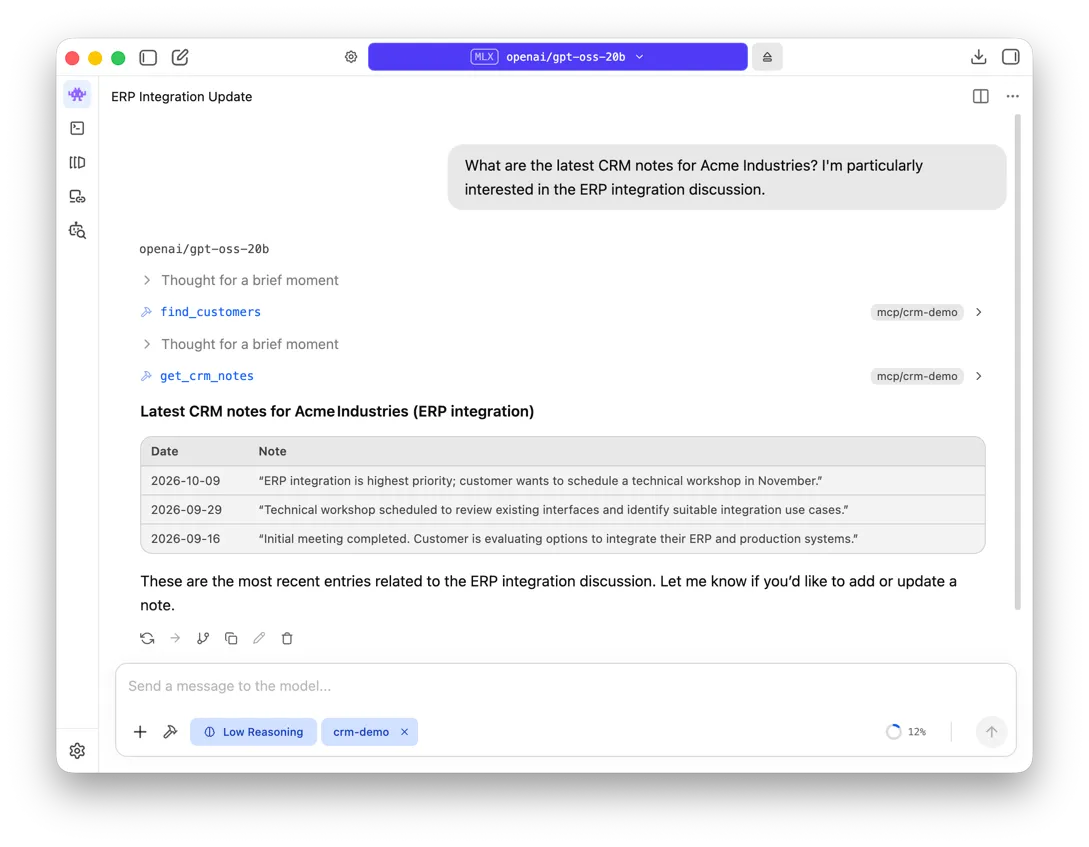The width and height of the screenshot is (1089, 847).
Task: Select the 2026-09-29 date cell
Action: [x=186, y=510]
